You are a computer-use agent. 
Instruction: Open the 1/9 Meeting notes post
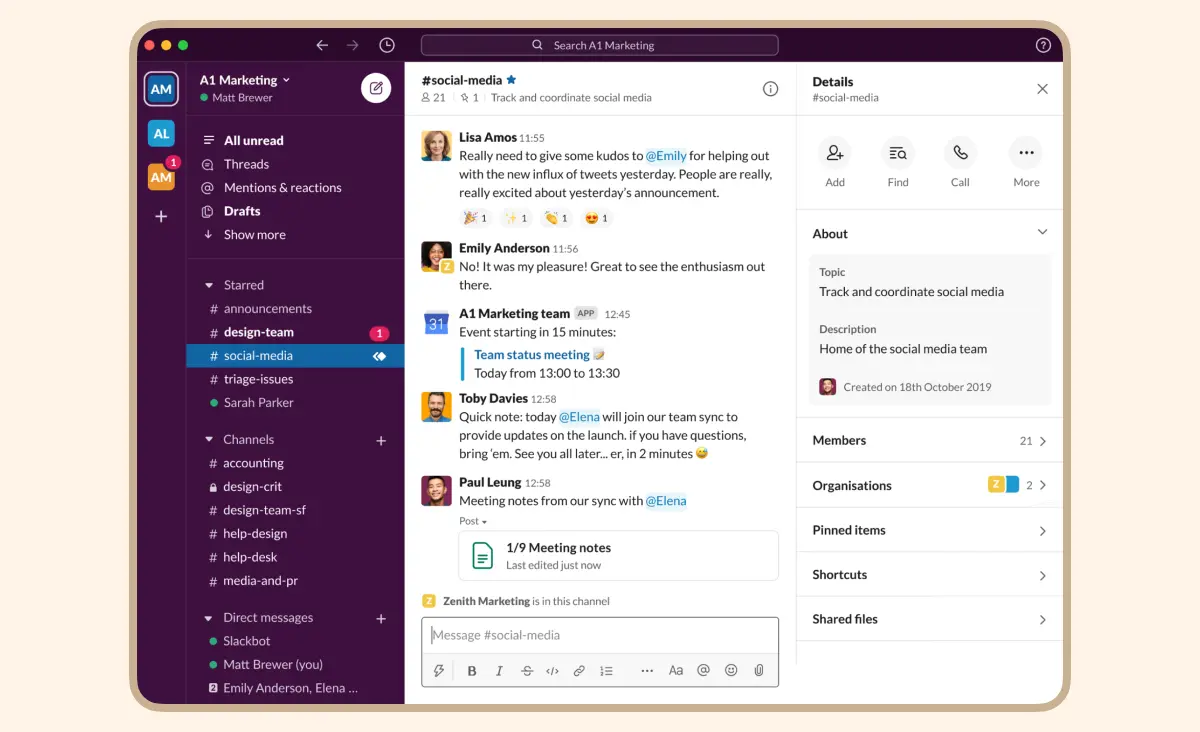point(618,556)
